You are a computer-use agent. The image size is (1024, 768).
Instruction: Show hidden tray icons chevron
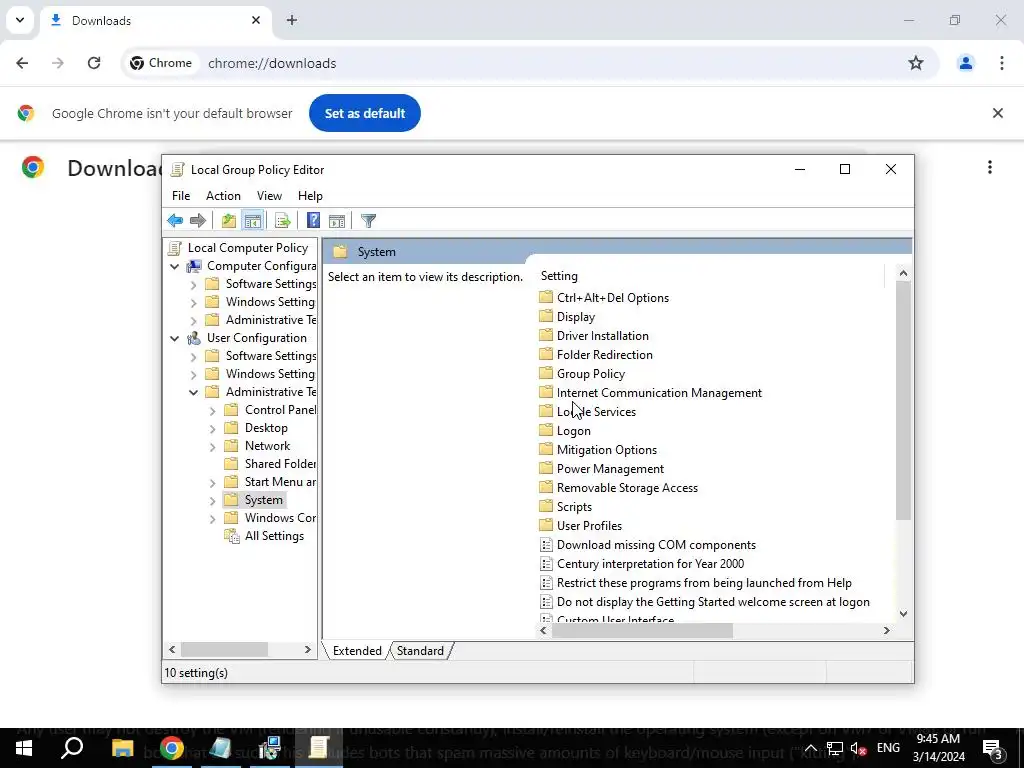click(x=810, y=748)
